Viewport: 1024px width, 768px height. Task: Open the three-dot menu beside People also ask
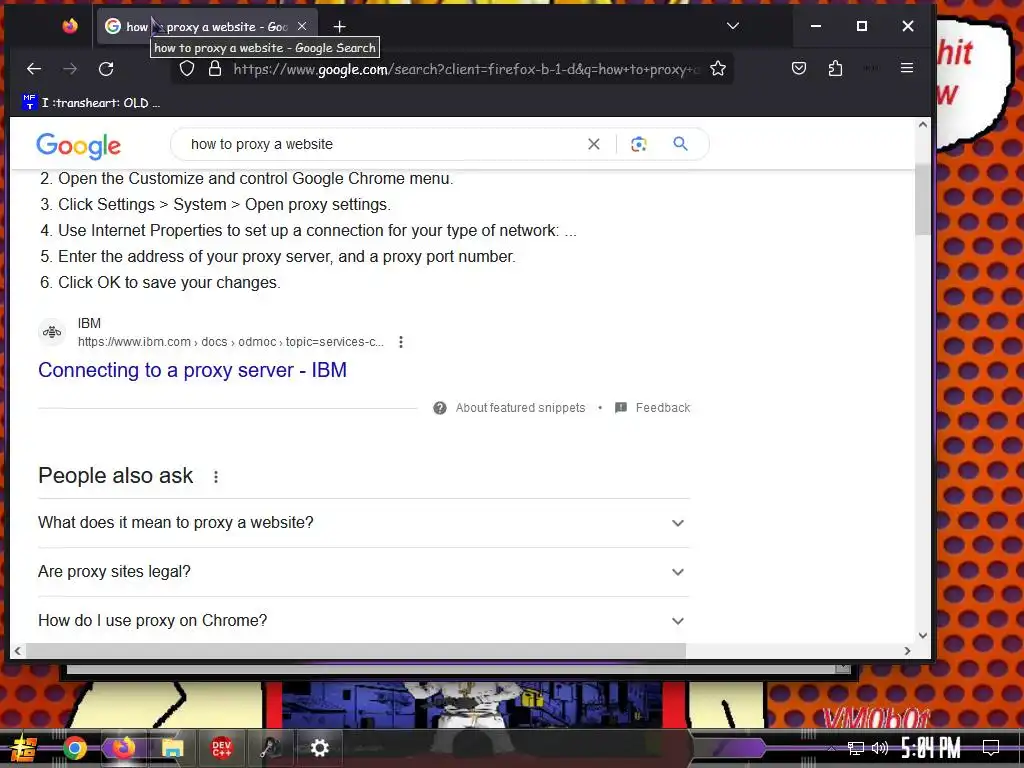[216, 477]
